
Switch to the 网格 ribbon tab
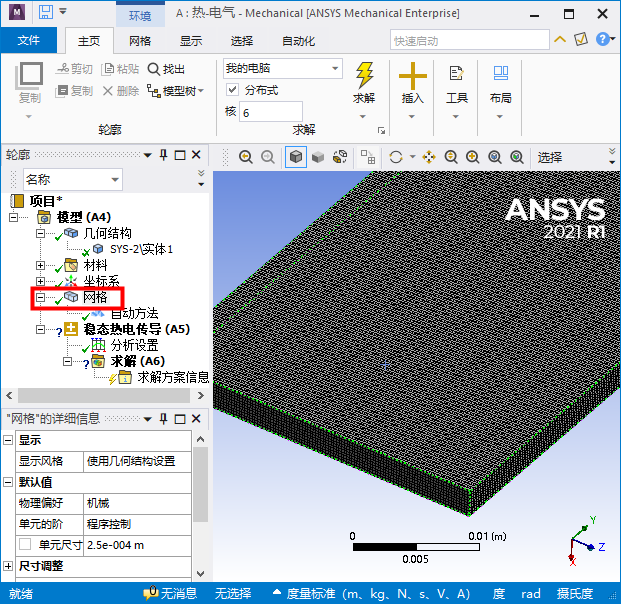(141, 41)
